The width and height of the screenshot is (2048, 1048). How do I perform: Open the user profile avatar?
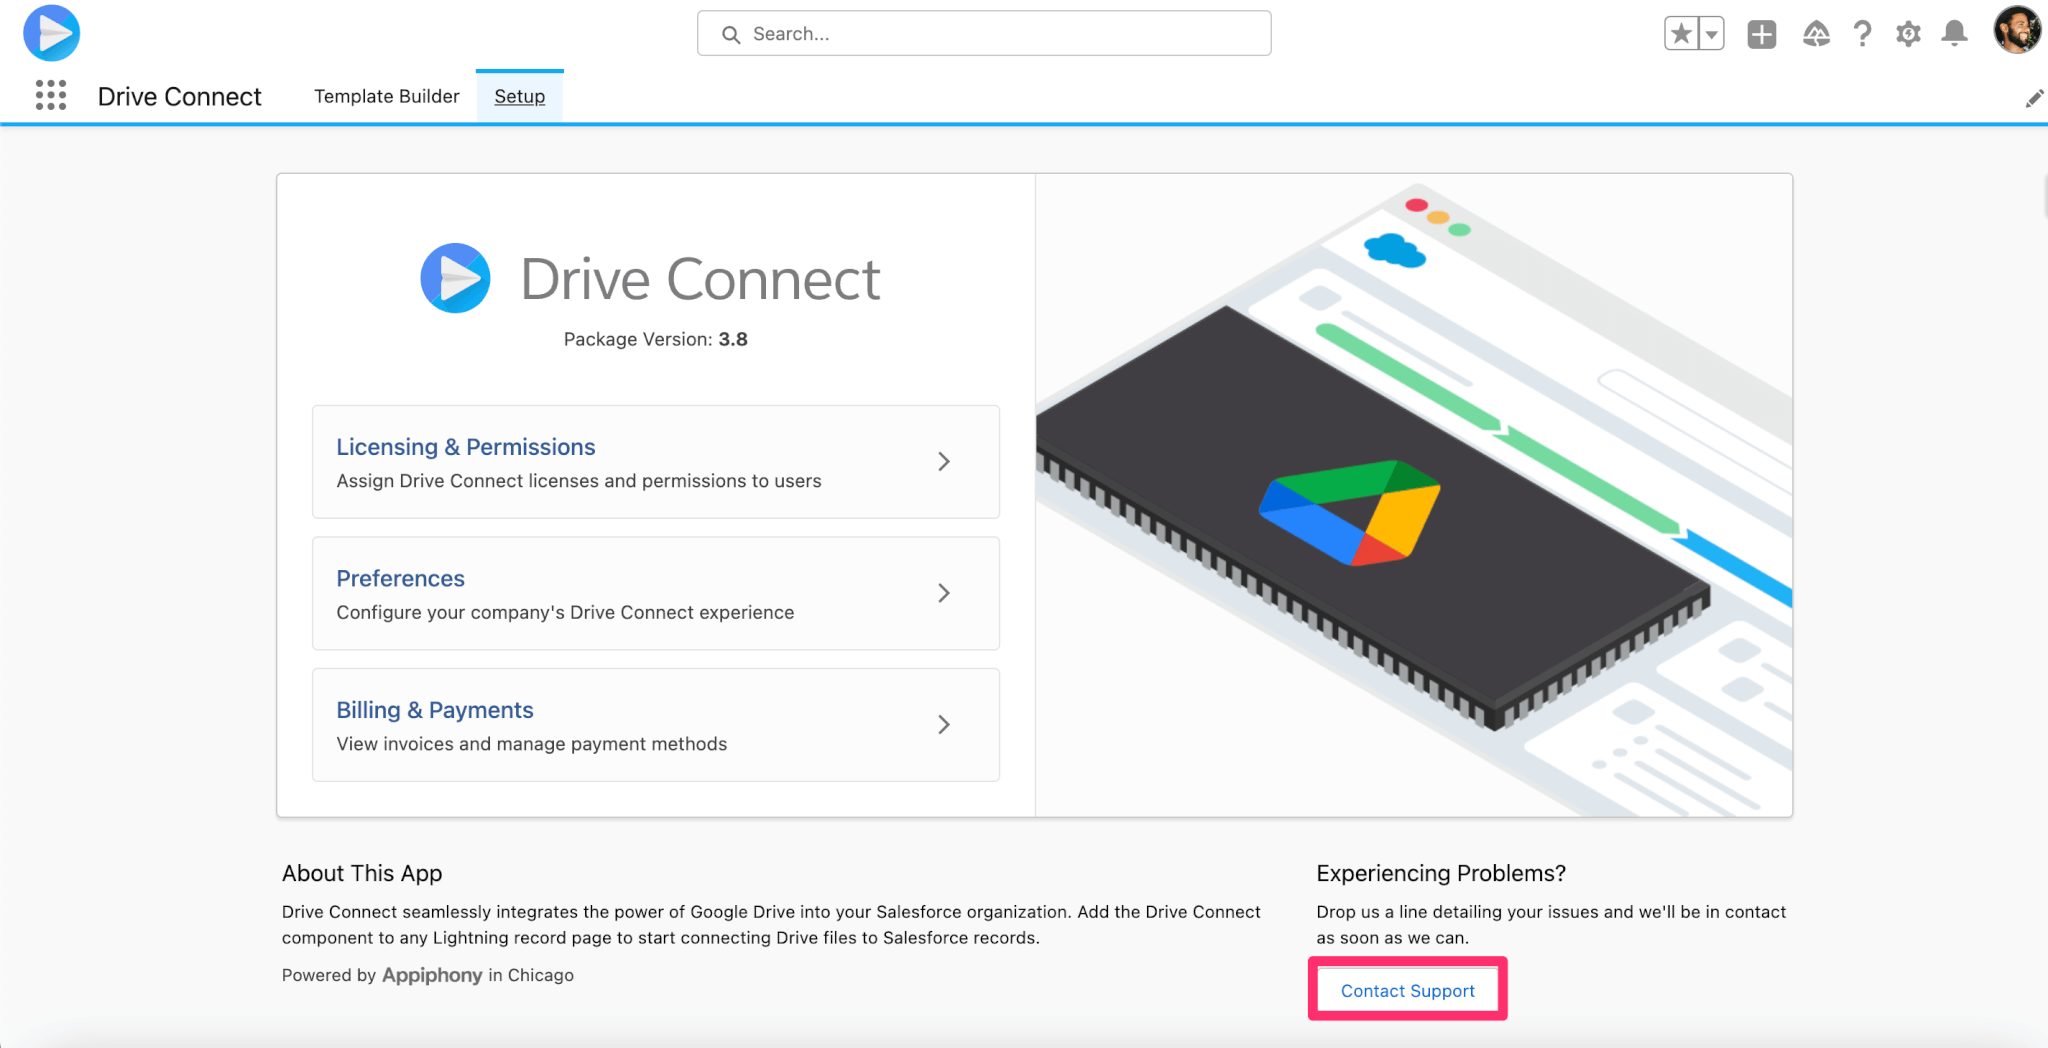click(x=2017, y=30)
